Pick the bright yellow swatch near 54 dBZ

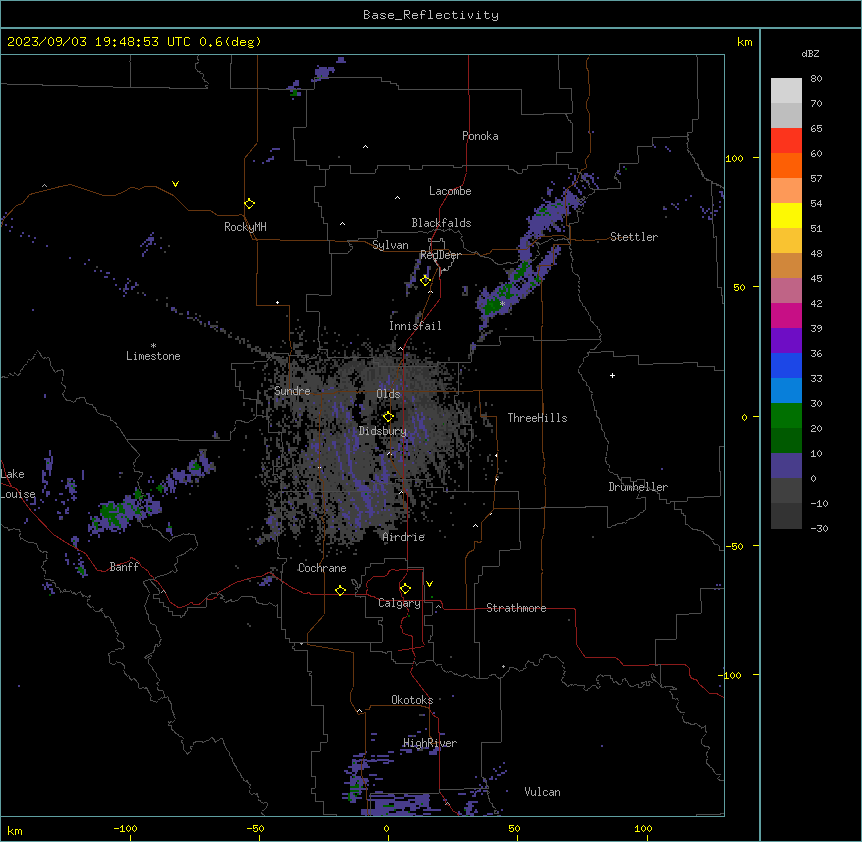click(x=786, y=215)
